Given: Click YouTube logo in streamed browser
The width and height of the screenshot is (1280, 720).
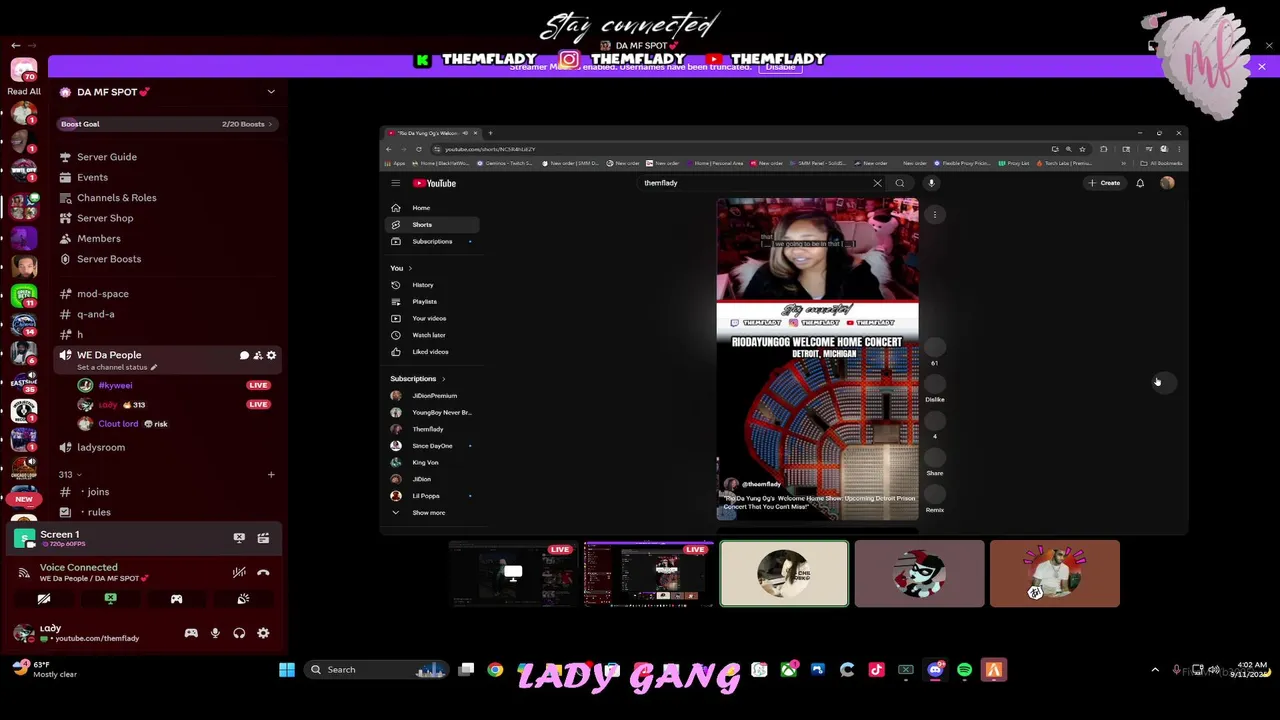Looking at the screenshot, I should coord(435,183).
